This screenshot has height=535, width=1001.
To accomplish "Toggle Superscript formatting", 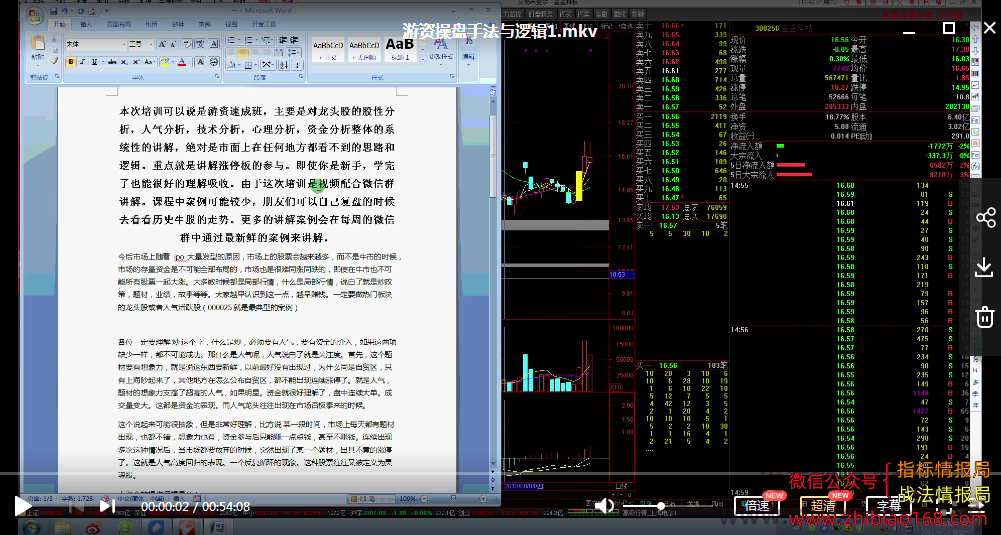I will (x=135, y=62).
